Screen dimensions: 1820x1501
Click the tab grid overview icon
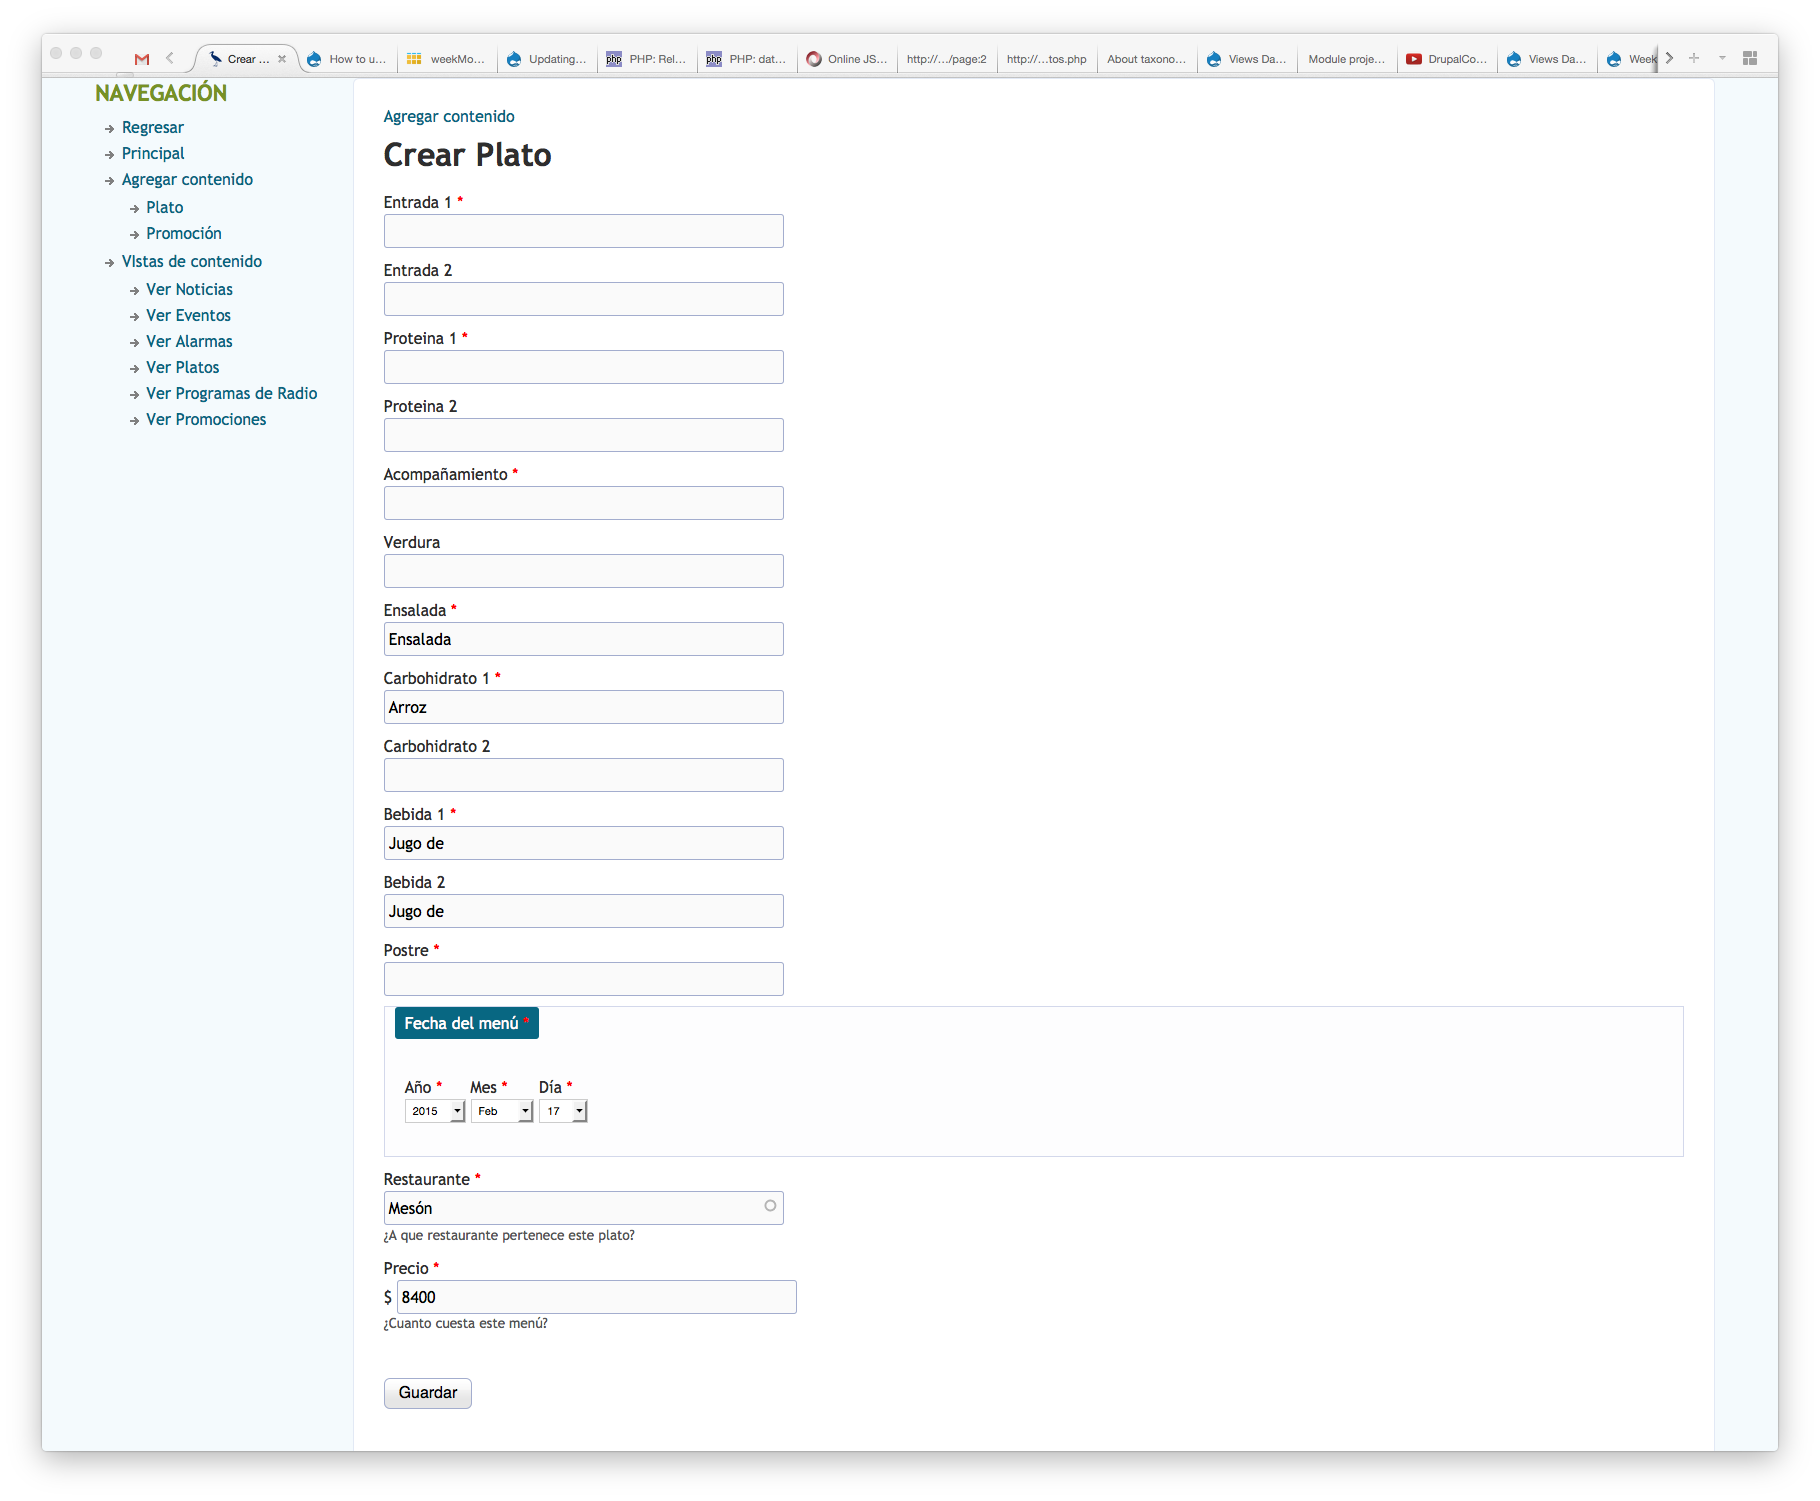(x=1750, y=58)
